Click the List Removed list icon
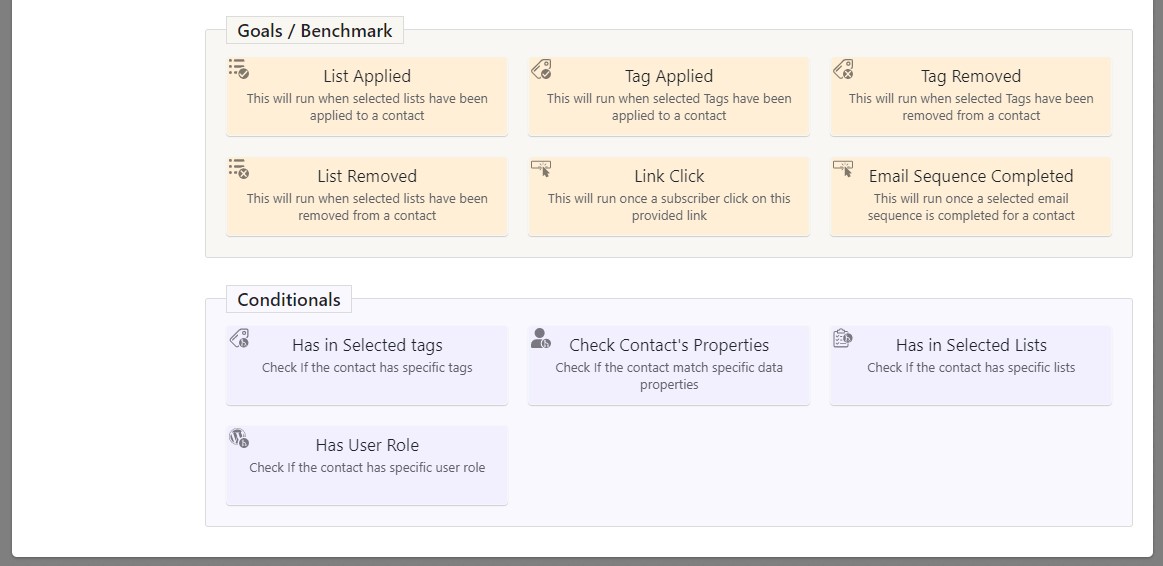The height and width of the screenshot is (566, 1163). tap(239, 169)
